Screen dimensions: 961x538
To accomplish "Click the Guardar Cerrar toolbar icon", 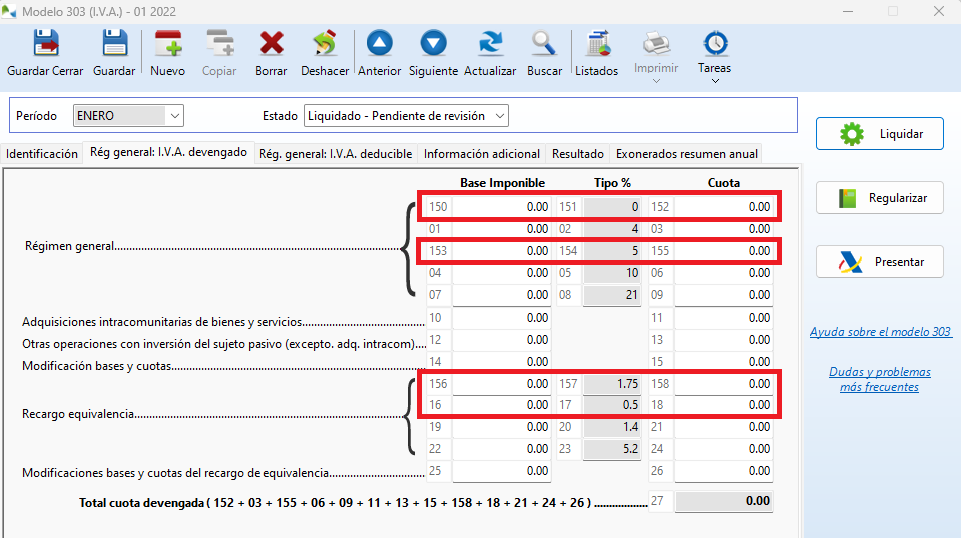I will click(45, 45).
